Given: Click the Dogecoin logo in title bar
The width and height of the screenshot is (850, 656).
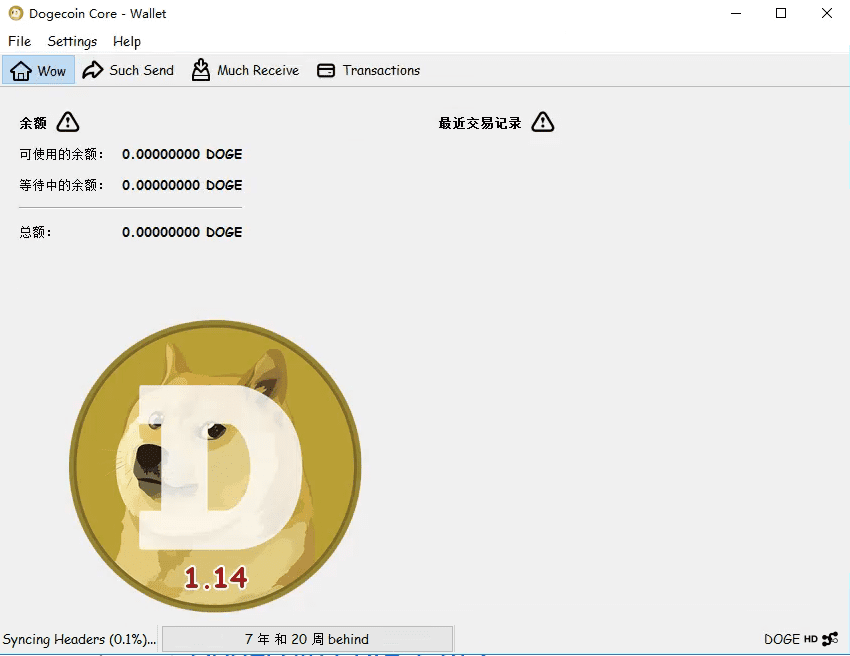Looking at the screenshot, I should pos(15,14).
